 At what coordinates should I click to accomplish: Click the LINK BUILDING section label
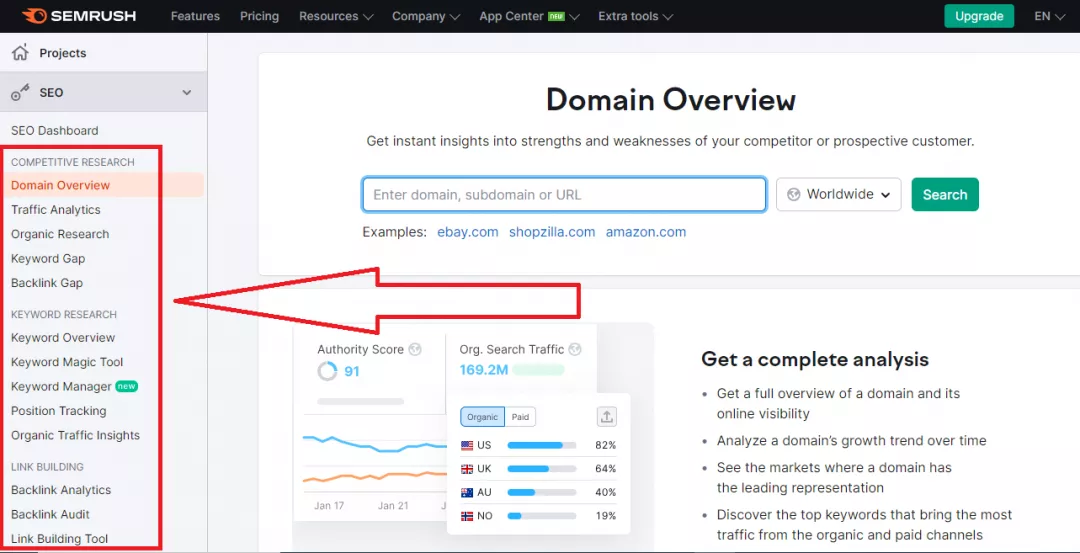click(x=48, y=467)
